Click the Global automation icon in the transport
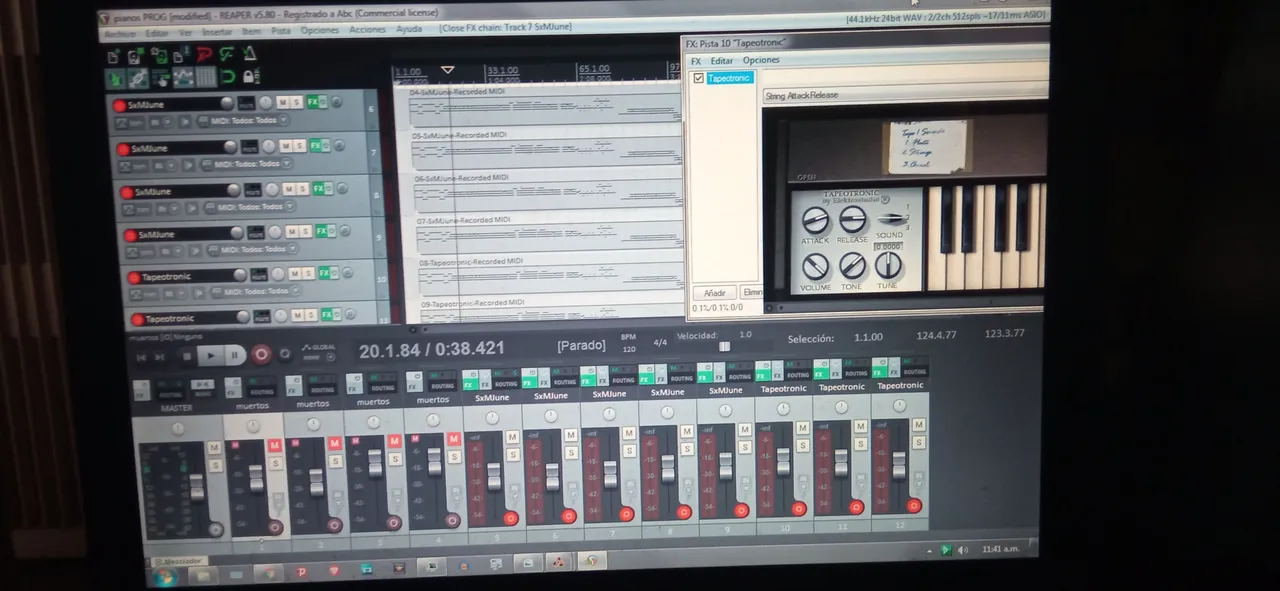The height and width of the screenshot is (591, 1280). [319, 347]
